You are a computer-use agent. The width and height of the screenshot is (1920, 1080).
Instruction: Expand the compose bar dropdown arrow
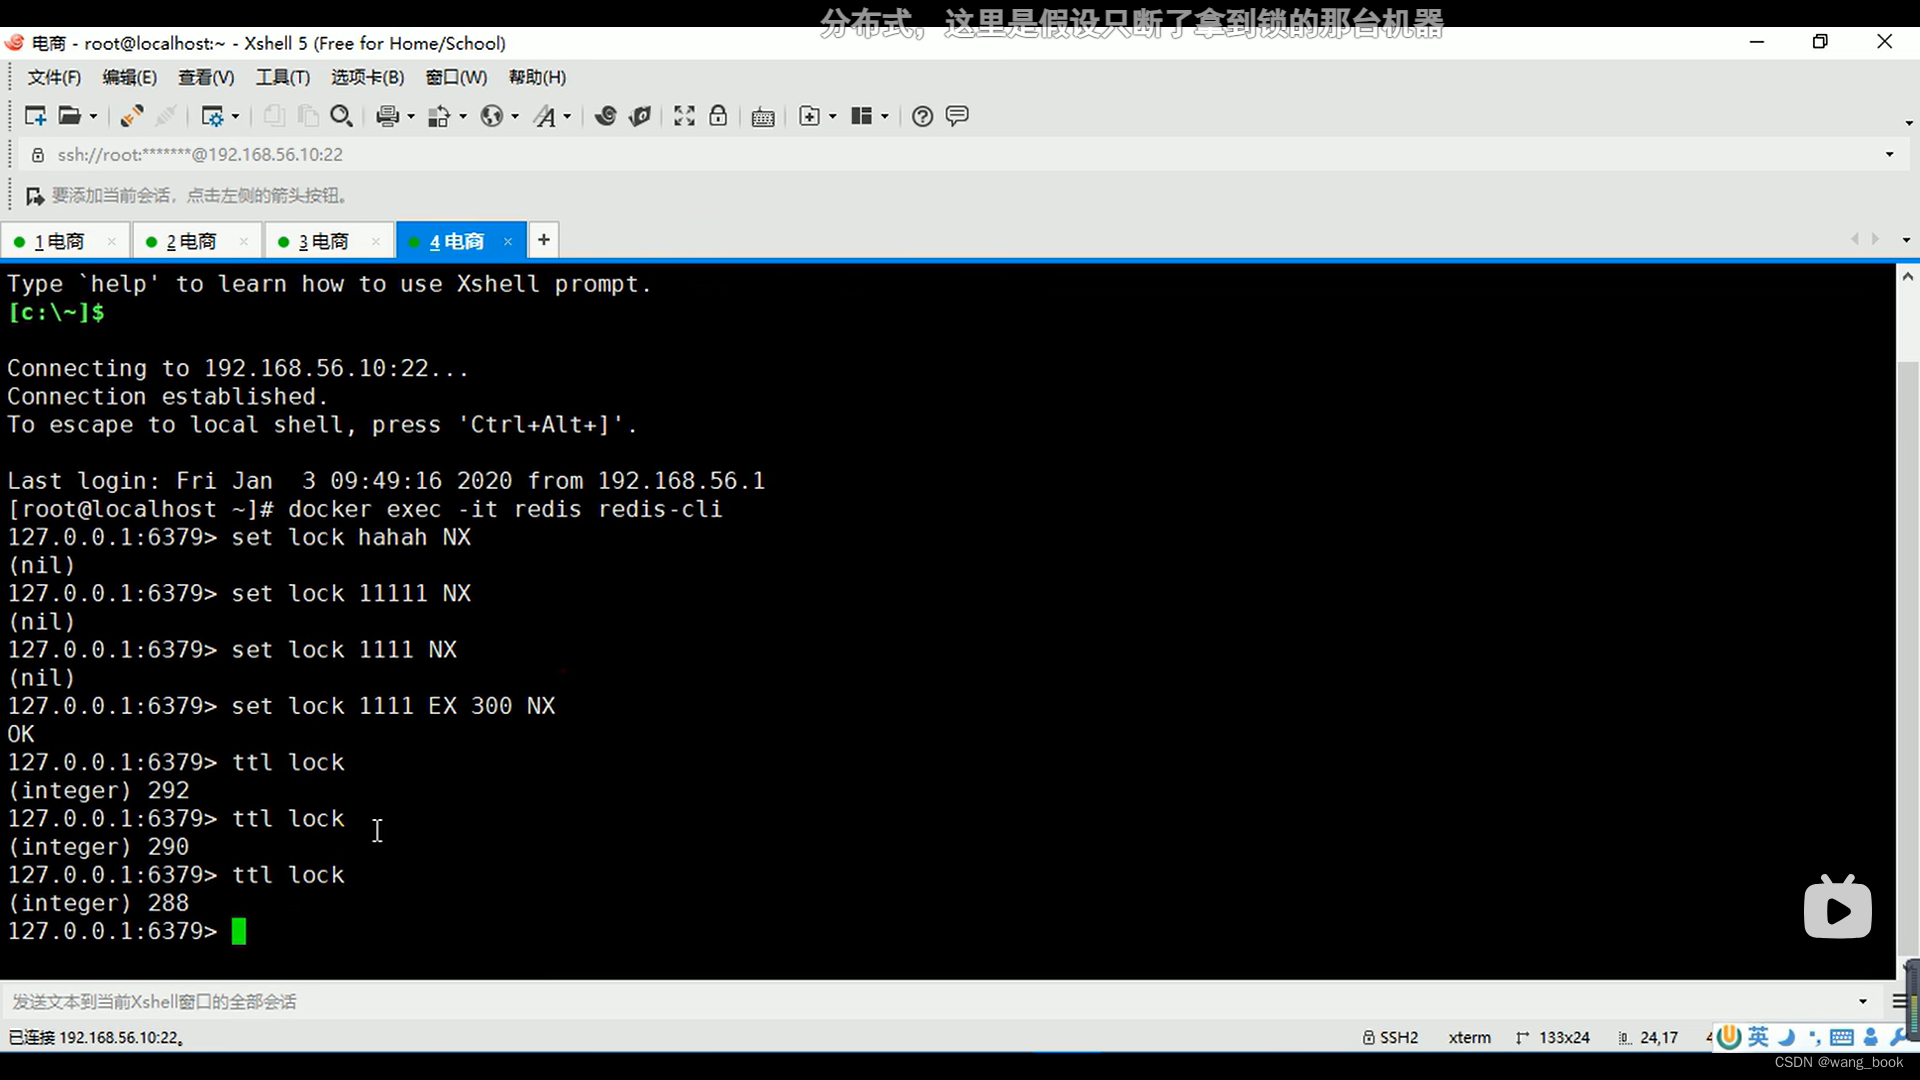(x=1863, y=1001)
